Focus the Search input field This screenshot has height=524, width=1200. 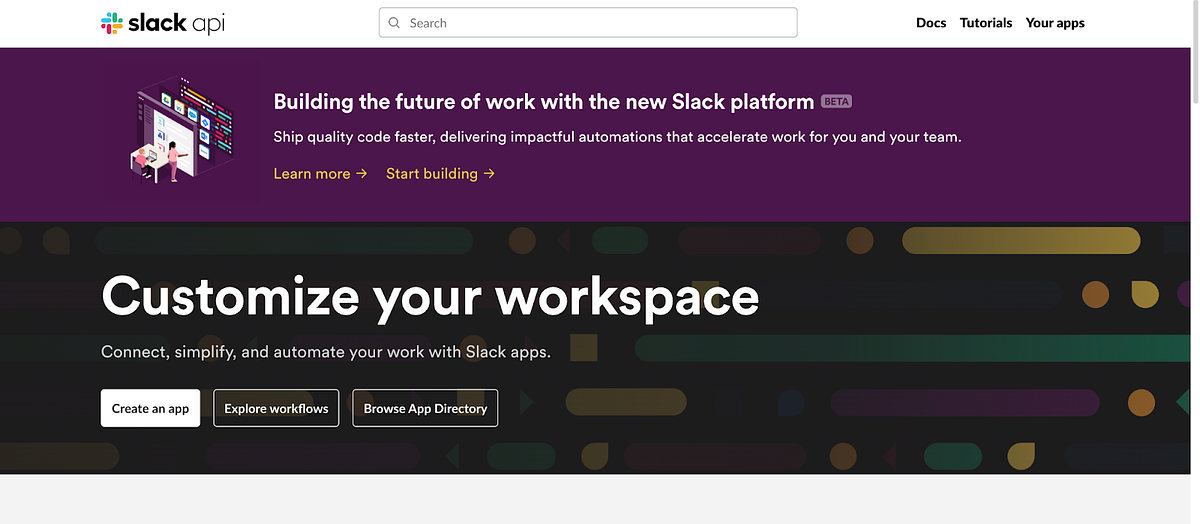588,23
